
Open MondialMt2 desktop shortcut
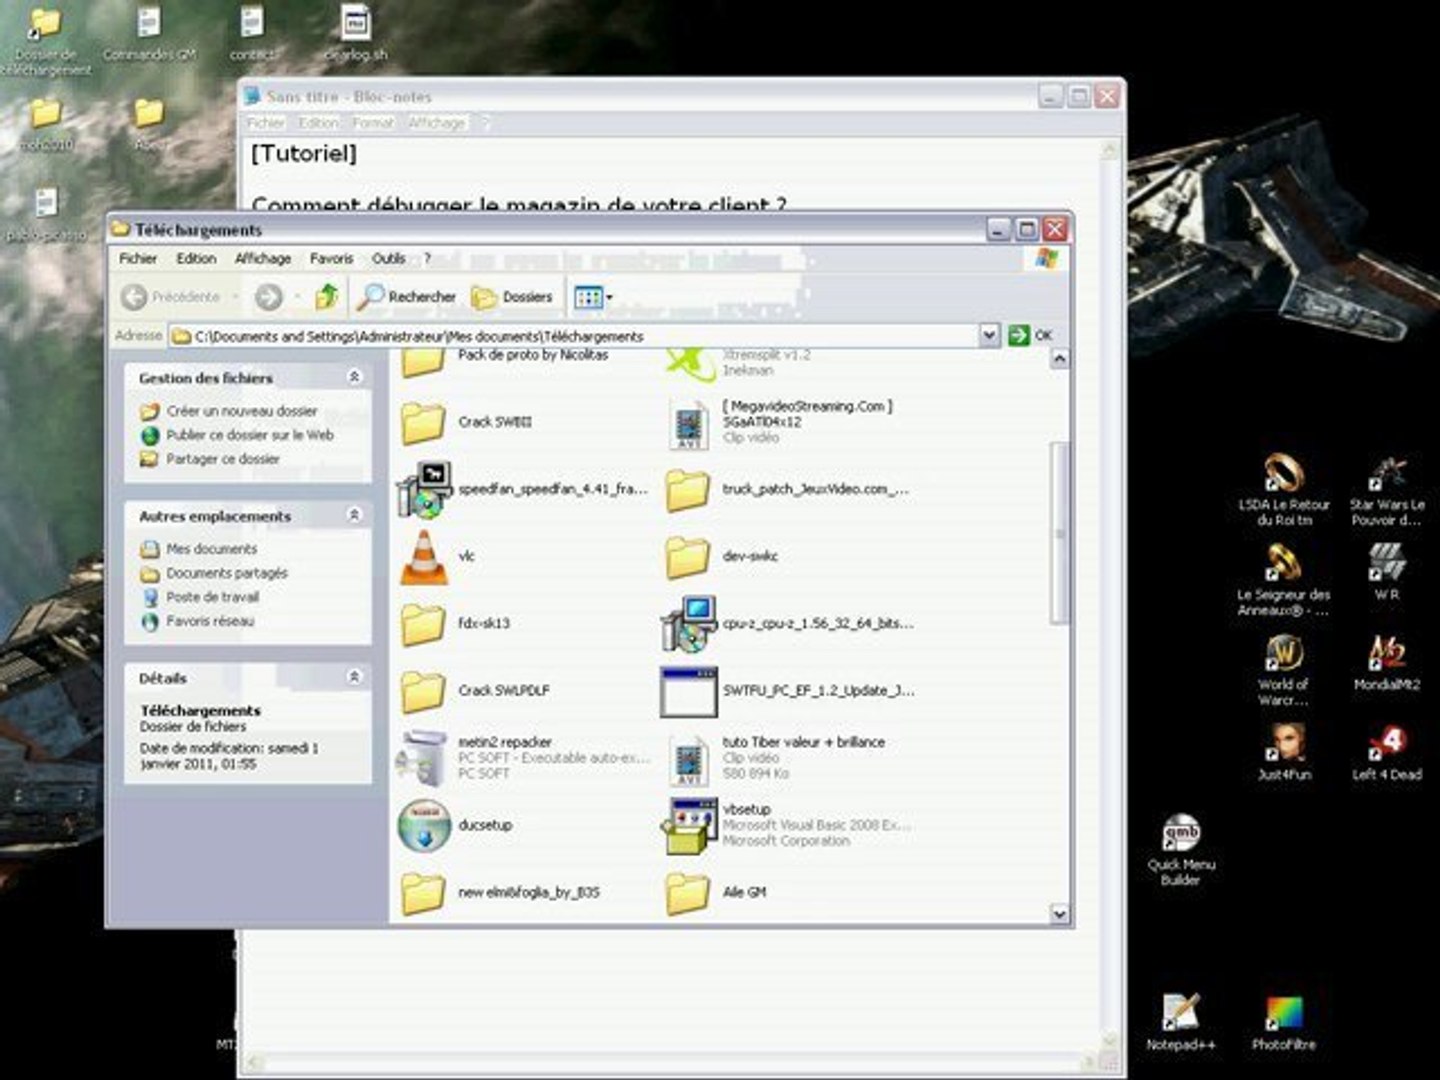pos(1386,663)
